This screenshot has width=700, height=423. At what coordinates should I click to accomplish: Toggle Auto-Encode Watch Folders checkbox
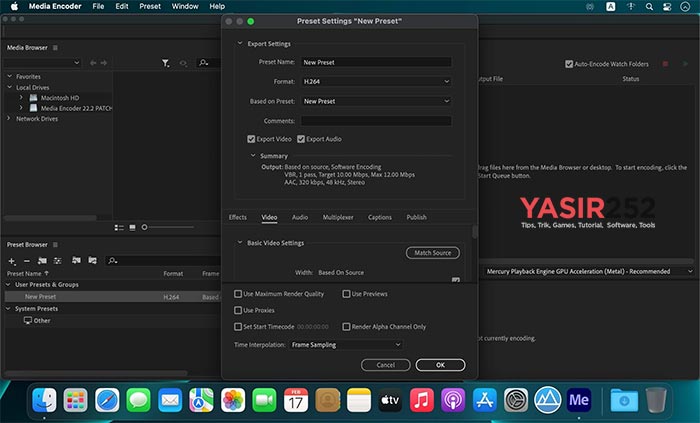click(569, 64)
